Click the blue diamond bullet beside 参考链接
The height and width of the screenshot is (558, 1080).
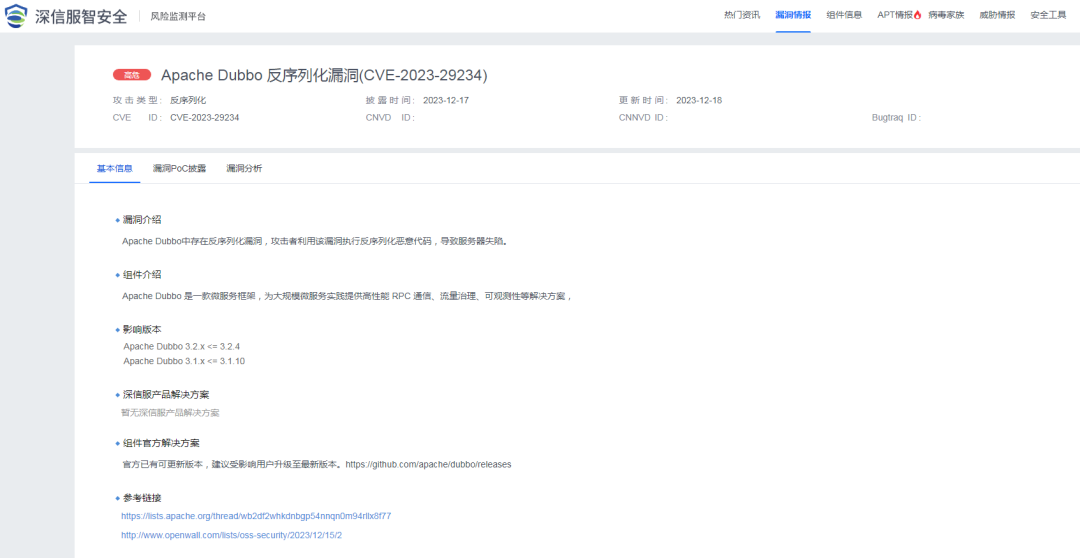[x=118, y=498]
